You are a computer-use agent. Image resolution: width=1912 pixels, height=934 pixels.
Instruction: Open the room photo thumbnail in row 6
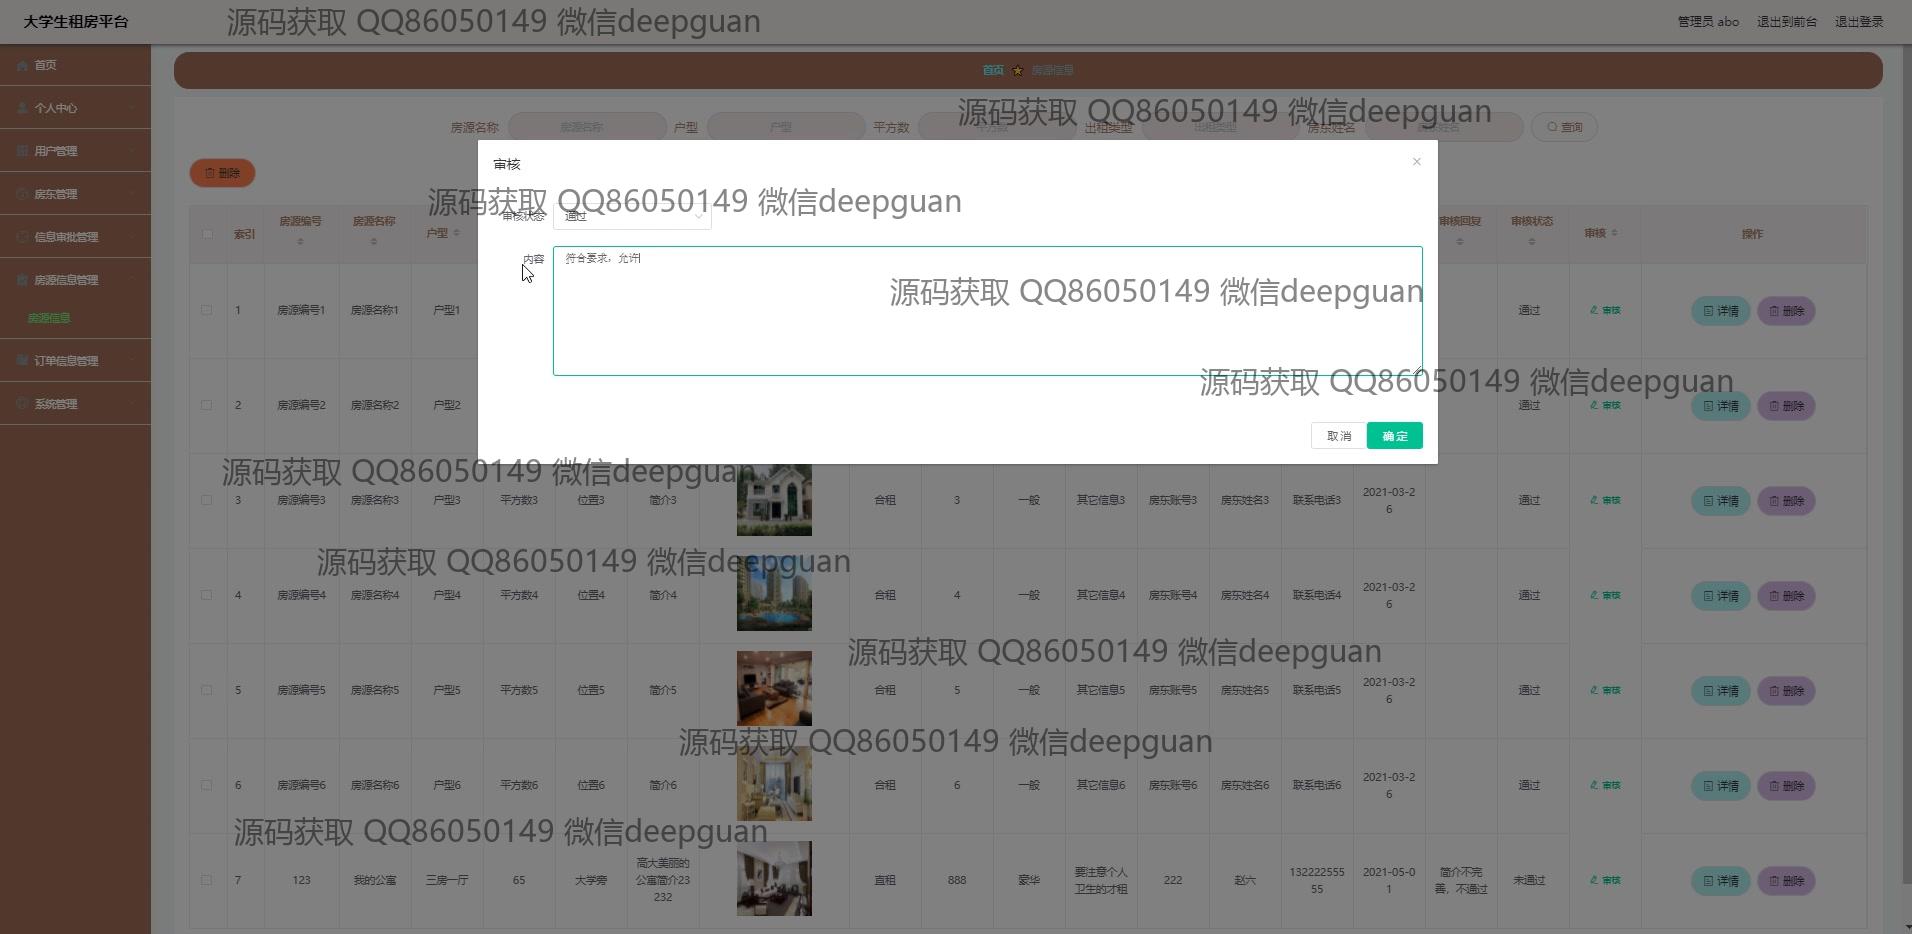[774, 784]
